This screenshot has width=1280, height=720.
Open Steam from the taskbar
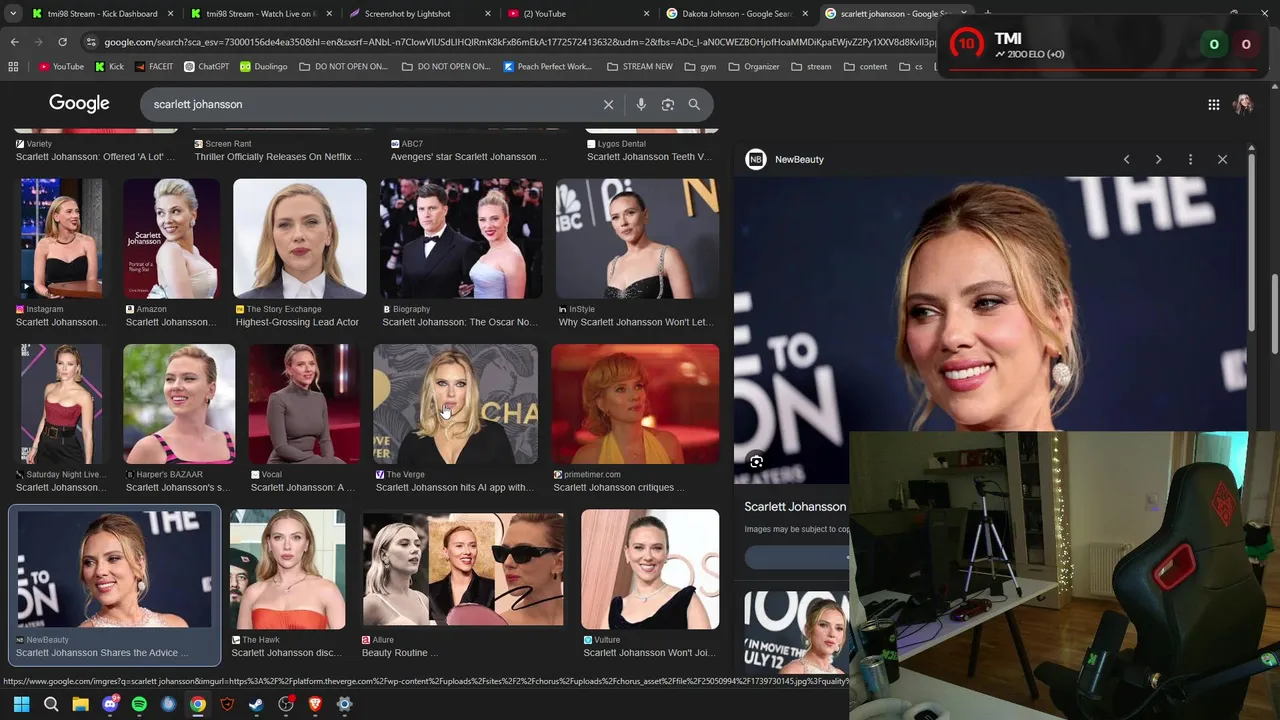[x=256, y=704]
